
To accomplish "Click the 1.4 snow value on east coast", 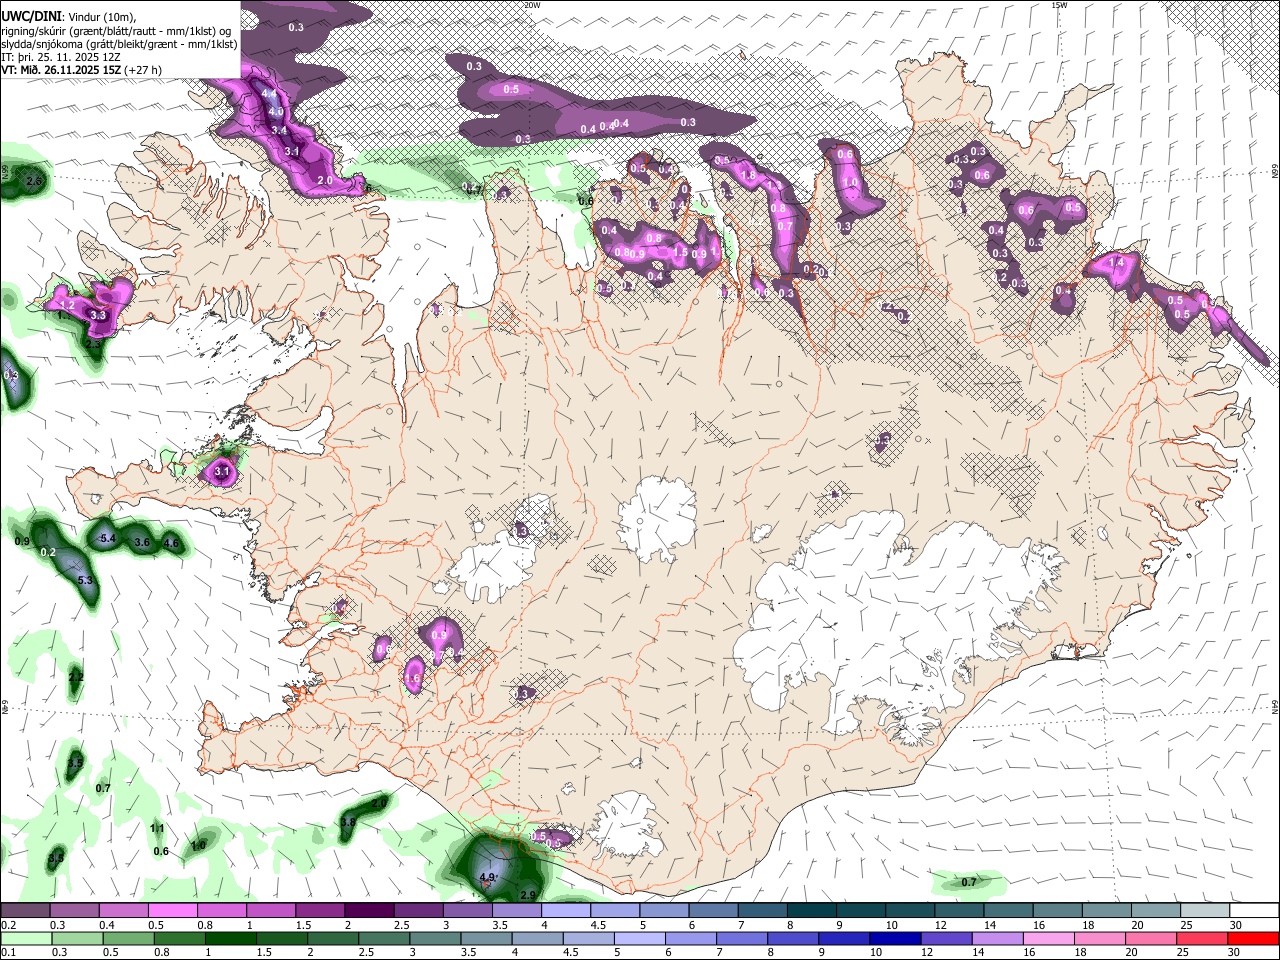I will click(1117, 263).
